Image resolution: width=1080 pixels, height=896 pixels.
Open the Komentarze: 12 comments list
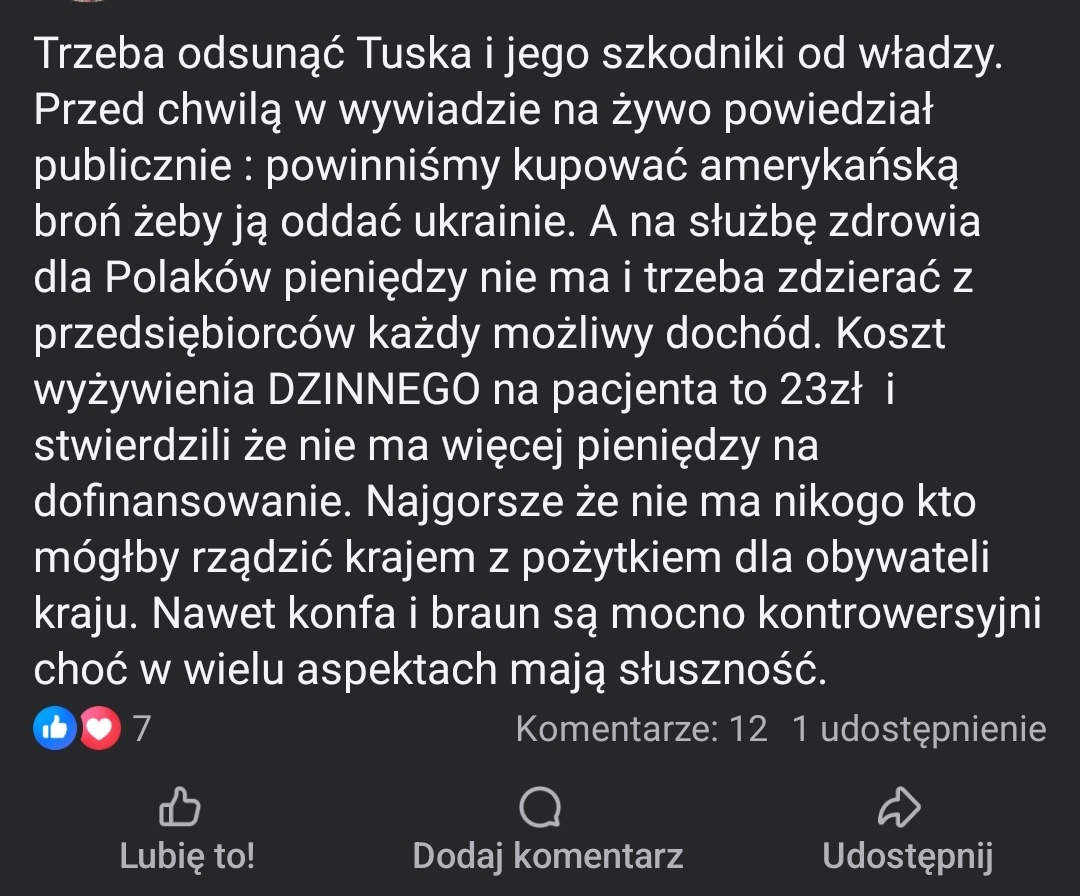click(x=641, y=729)
